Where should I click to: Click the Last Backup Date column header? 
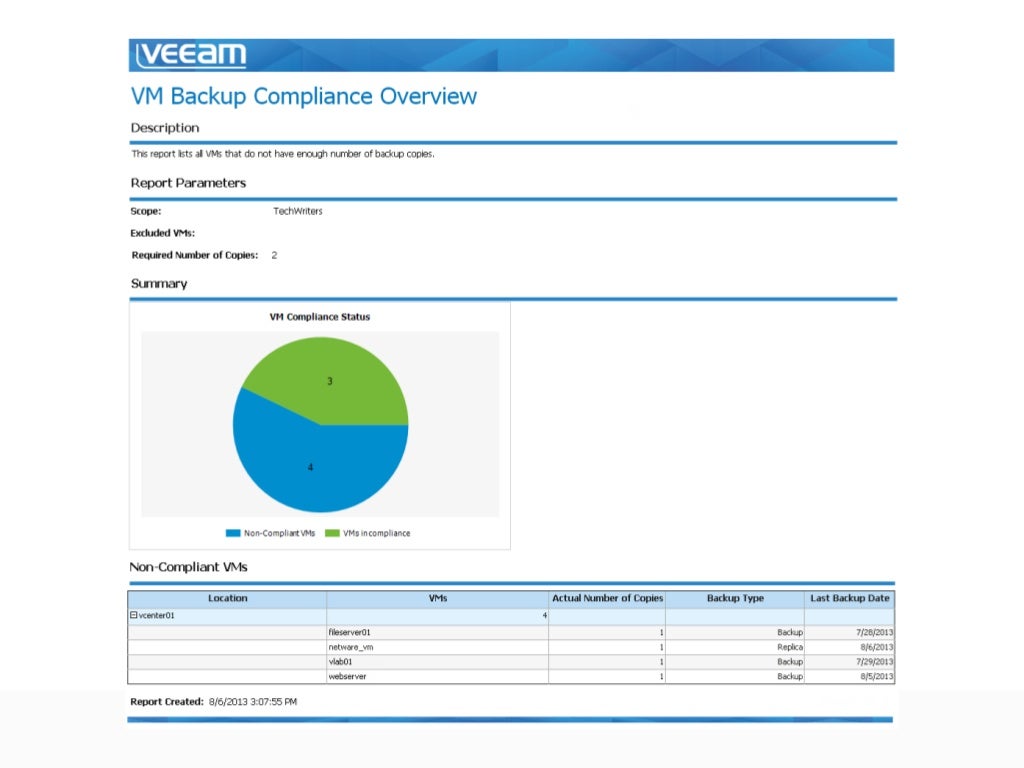click(850, 598)
